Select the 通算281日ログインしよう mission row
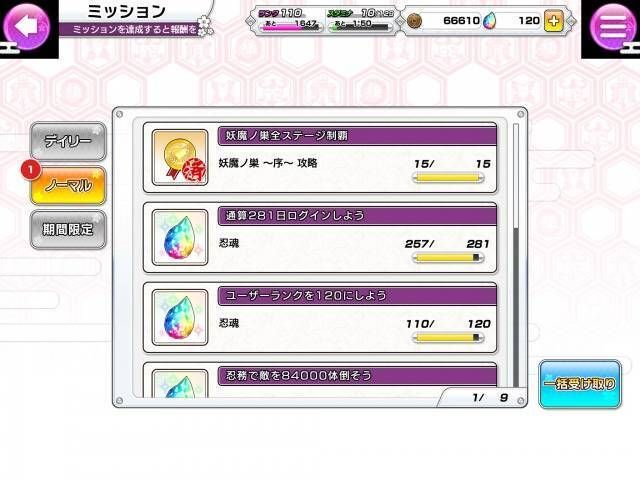This screenshot has height=480, width=640. click(x=320, y=238)
